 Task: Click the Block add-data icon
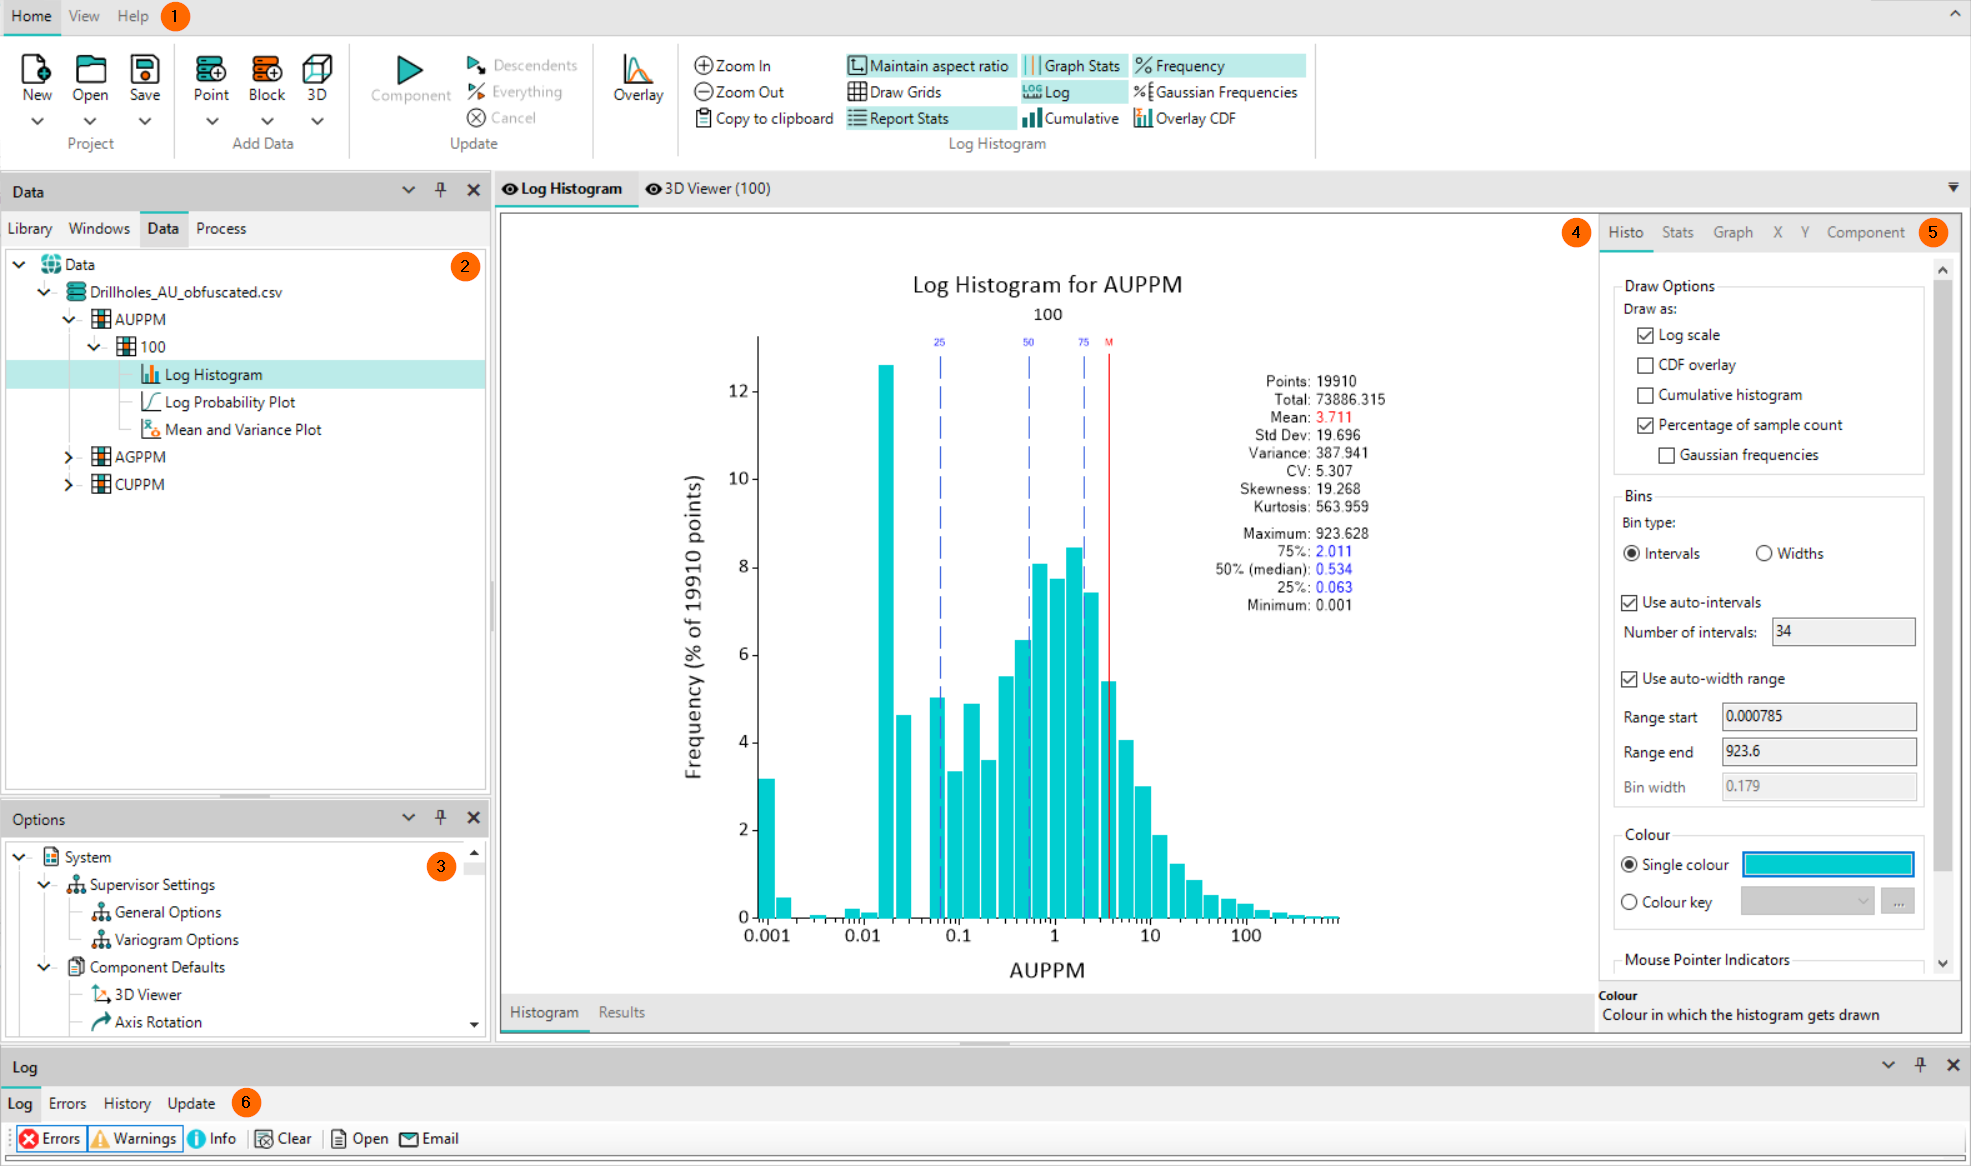[x=266, y=70]
